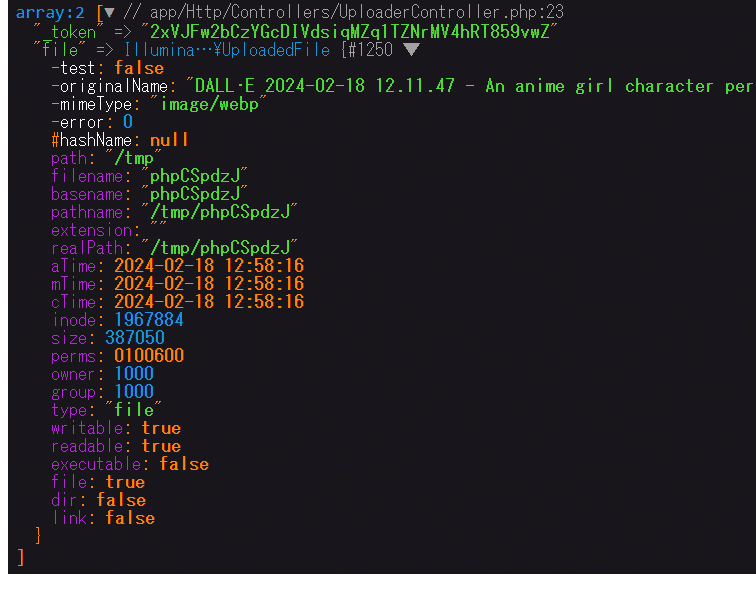Select the path "/tmp" value
756x601 pixels.
coord(134,158)
